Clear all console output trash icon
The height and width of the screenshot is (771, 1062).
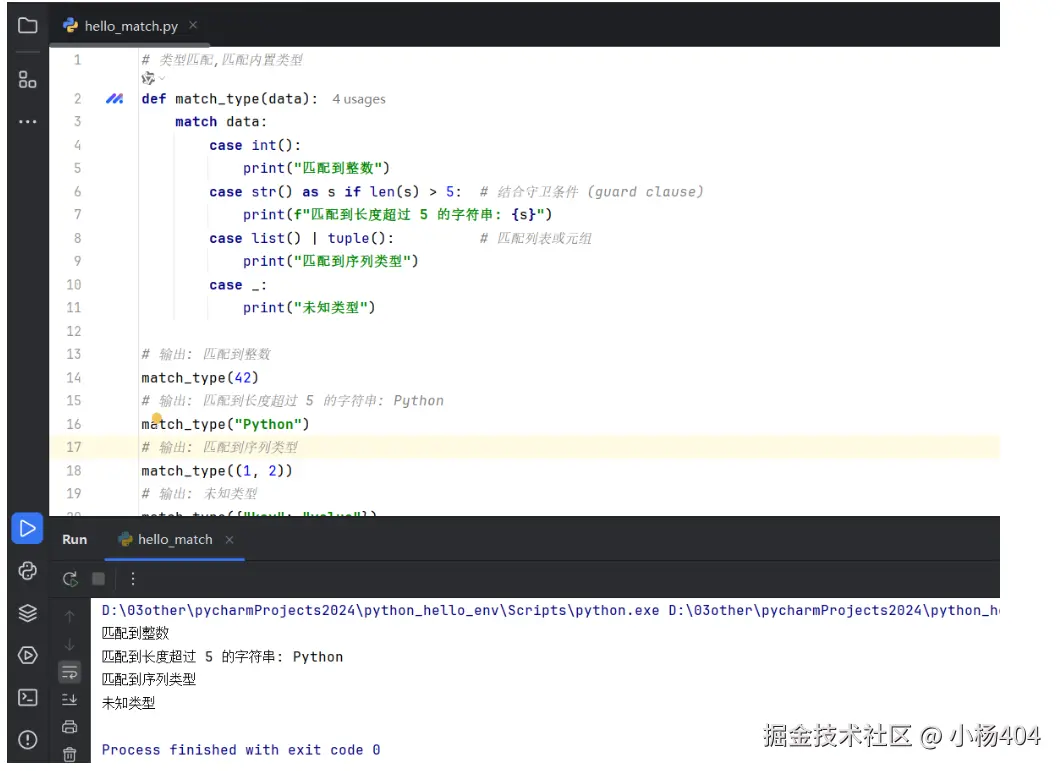[69, 754]
